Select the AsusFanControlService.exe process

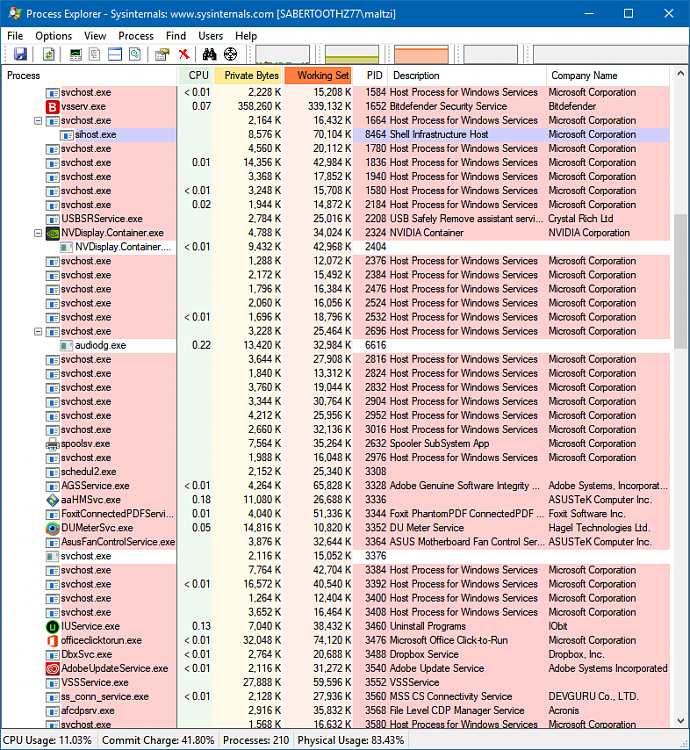click(x=336, y=542)
